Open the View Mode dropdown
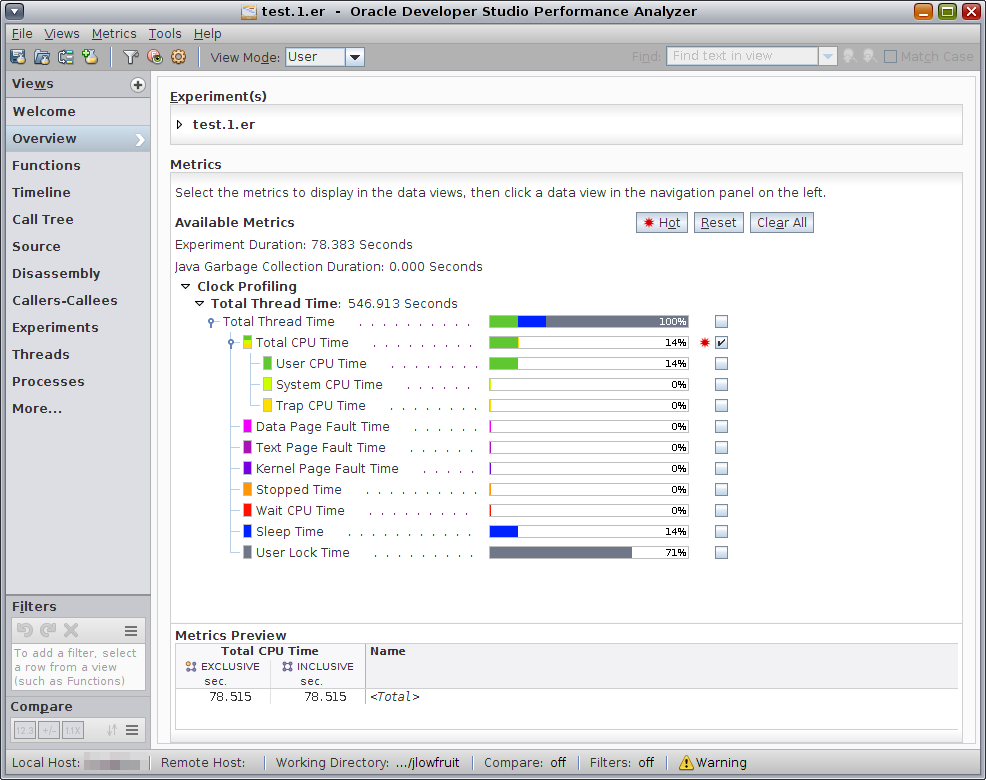 pyautogui.click(x=355, y=57)
